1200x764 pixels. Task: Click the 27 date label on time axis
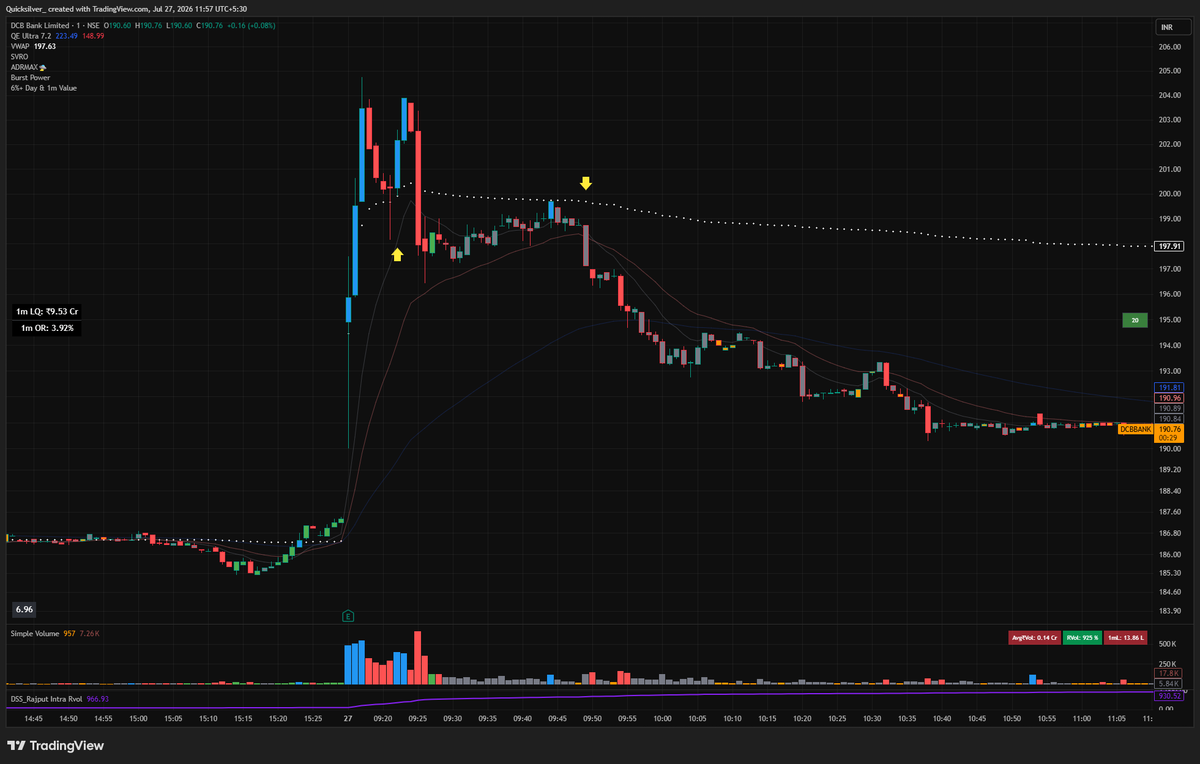click(x=347, y=718)
